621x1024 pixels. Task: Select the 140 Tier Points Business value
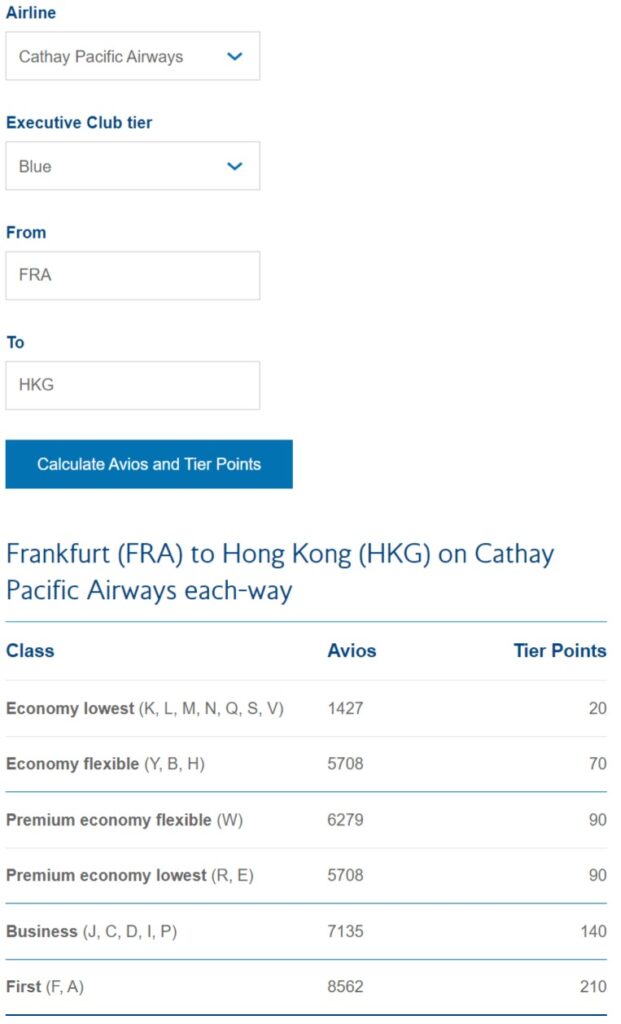pyautogui.click(x=593, y=932)
